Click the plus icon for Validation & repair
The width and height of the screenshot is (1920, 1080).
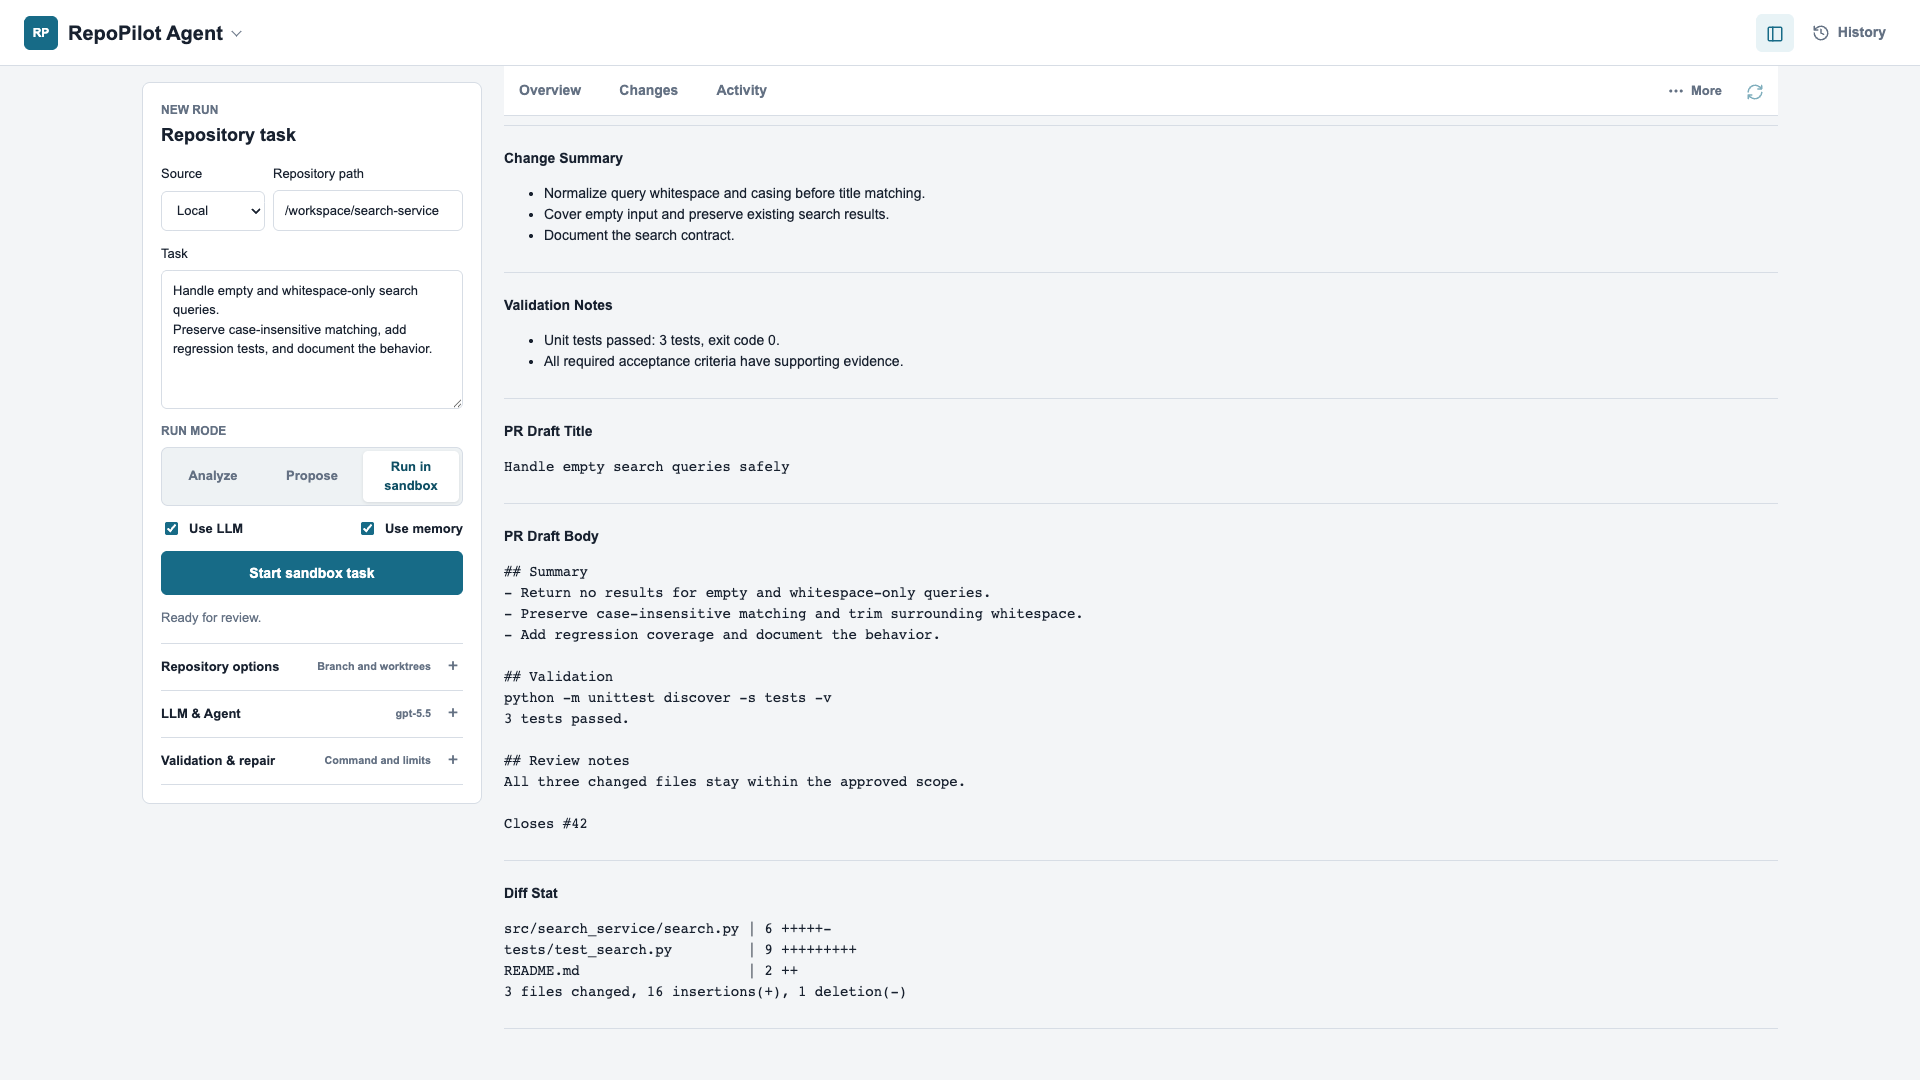pos(453,760)
